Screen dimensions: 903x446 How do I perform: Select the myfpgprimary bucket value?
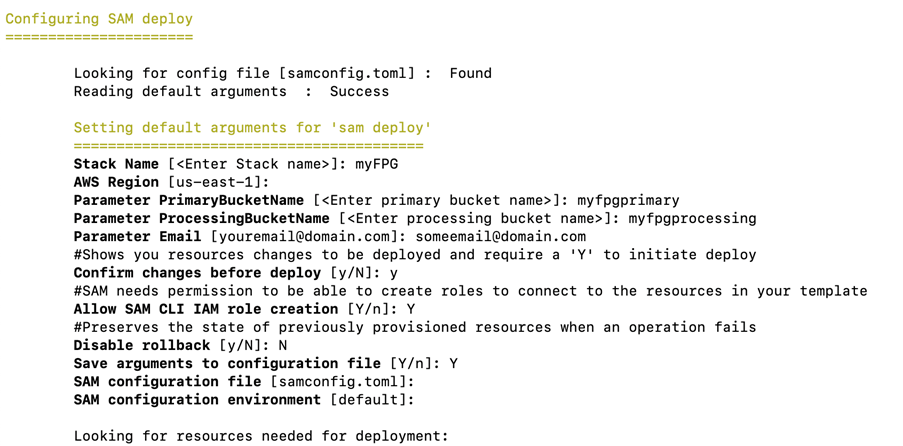tap(628, 201)
